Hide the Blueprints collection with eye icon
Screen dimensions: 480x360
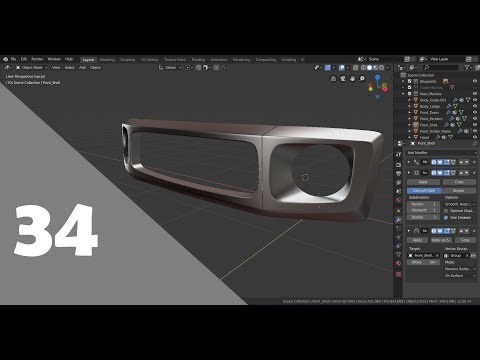475,81
